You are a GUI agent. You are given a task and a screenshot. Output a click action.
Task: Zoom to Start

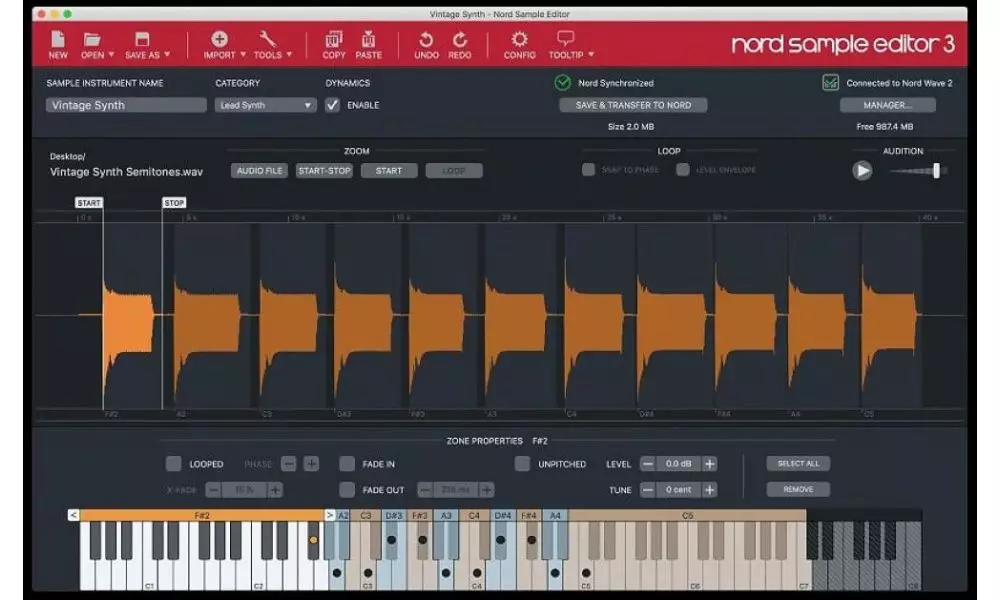pos(389,171)
